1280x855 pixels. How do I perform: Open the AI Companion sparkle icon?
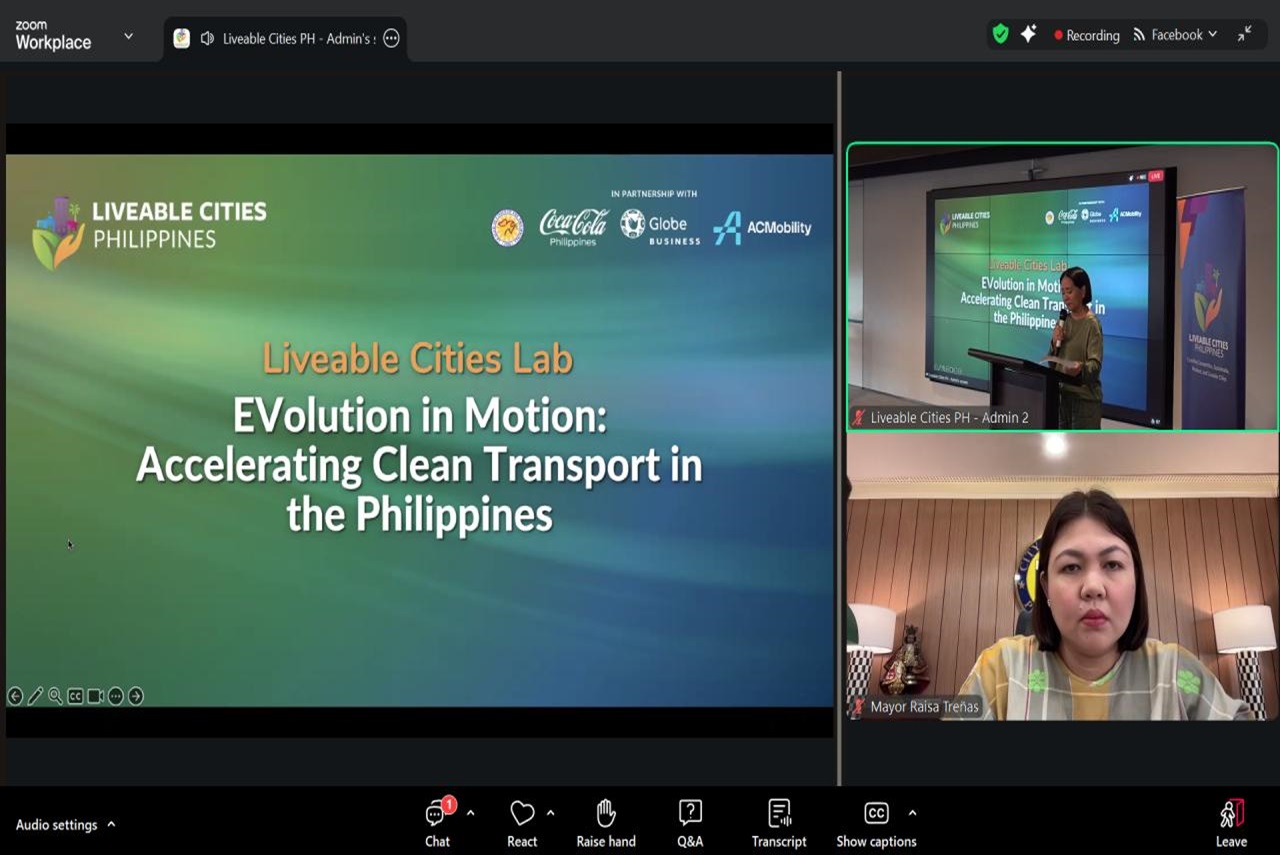pyautogui.click(x=1028, y=34)
